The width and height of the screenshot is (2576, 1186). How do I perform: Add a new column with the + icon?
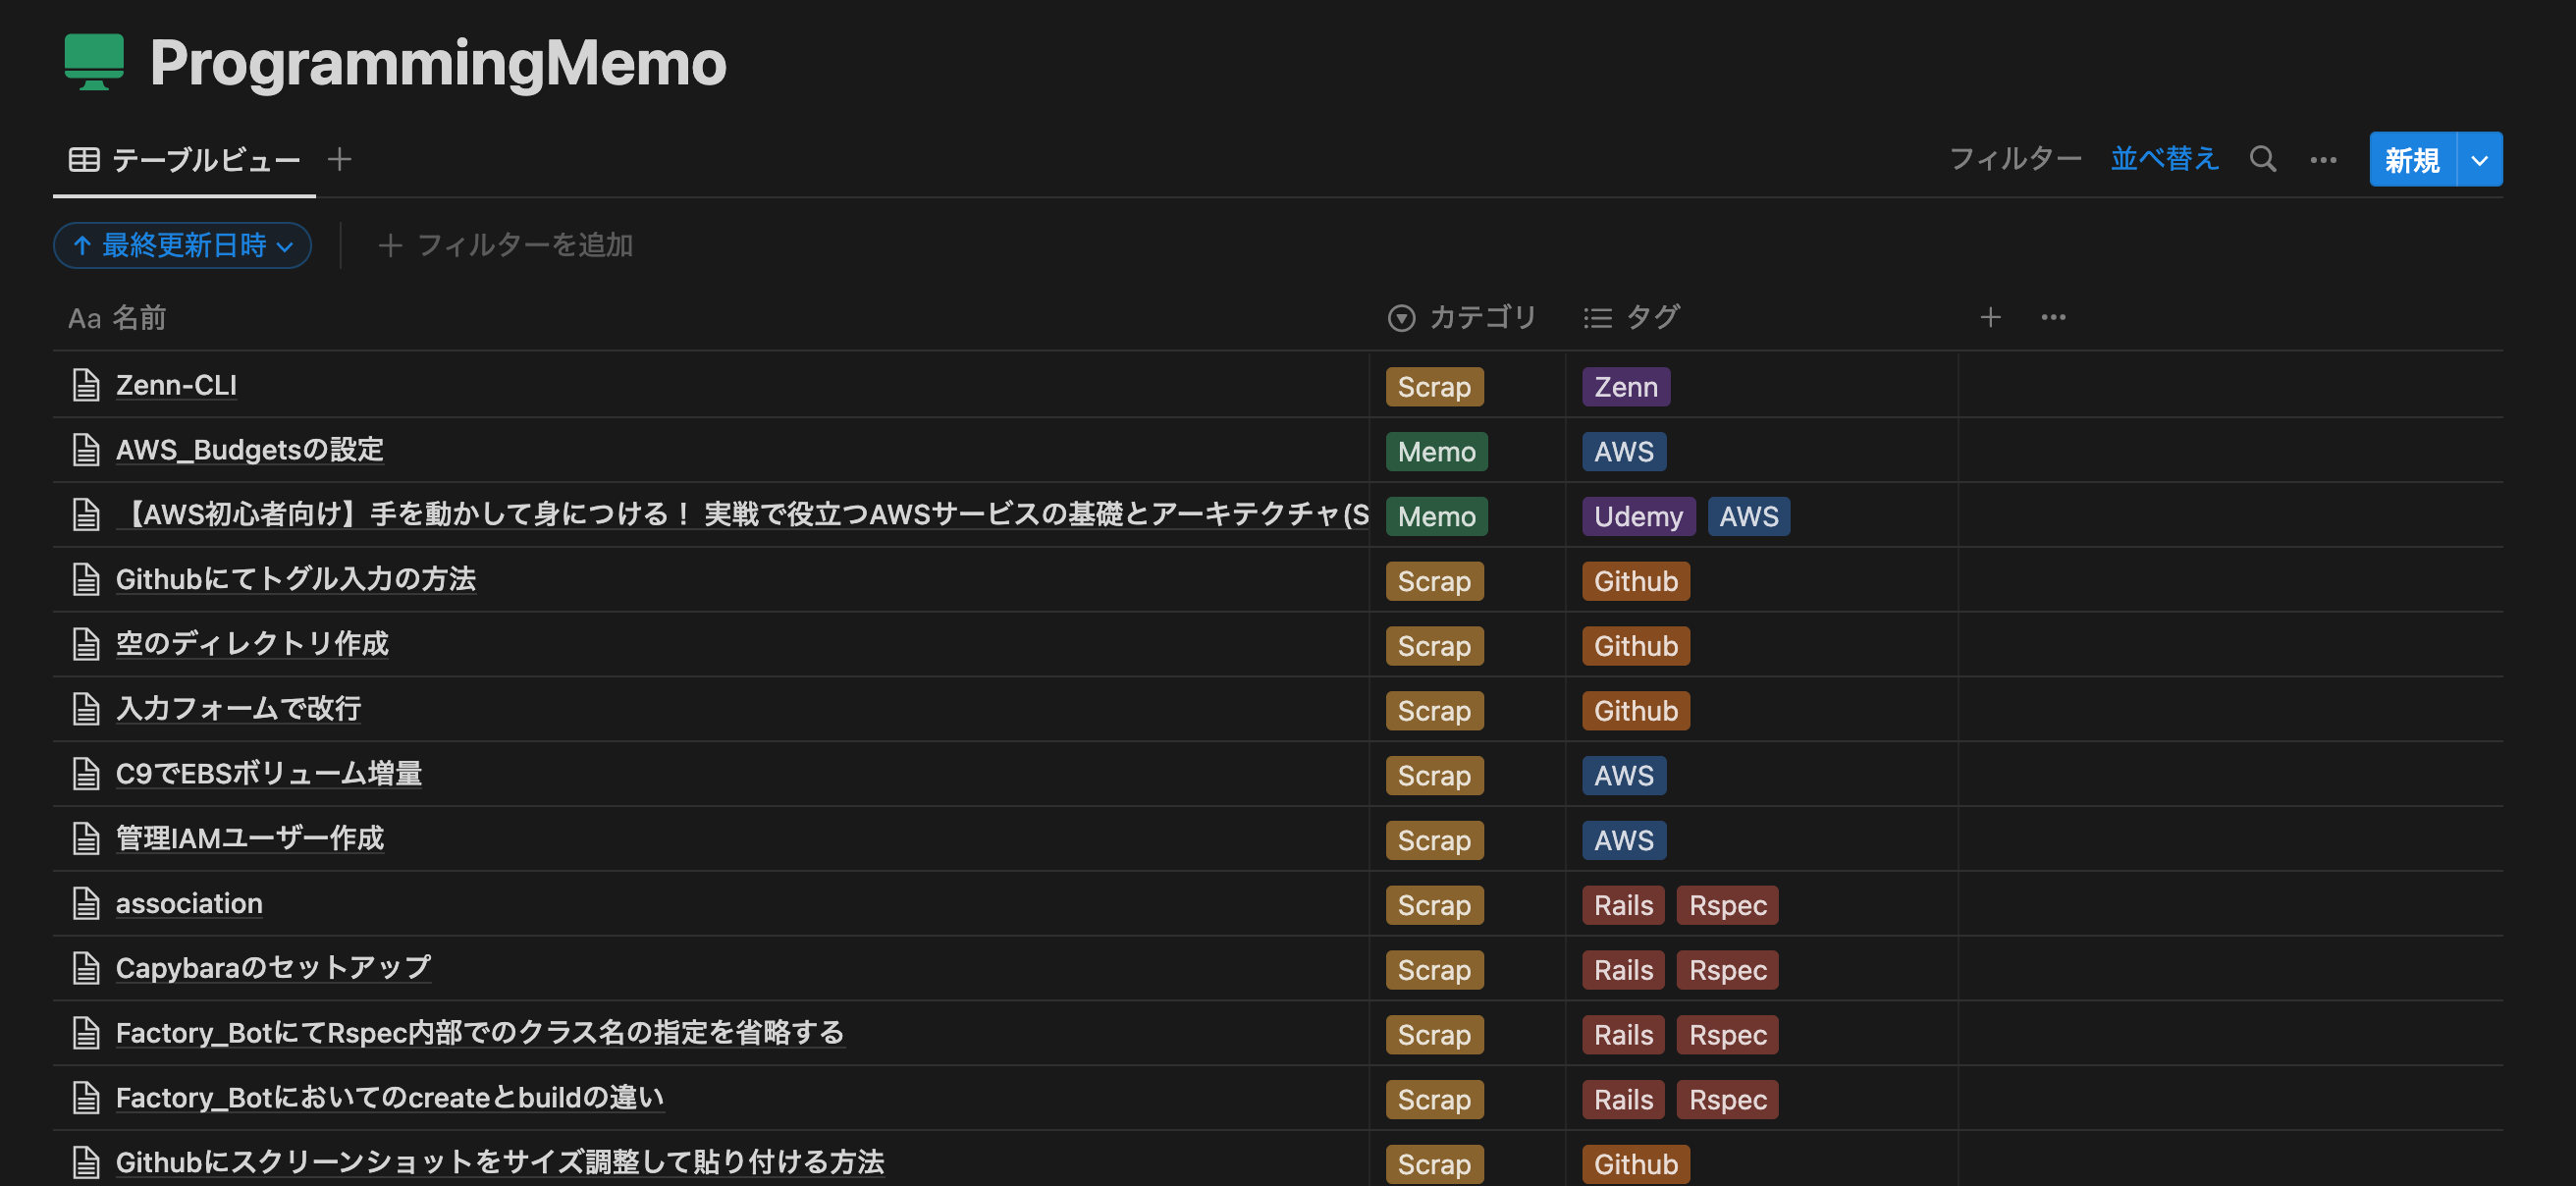coord(1990,317)
